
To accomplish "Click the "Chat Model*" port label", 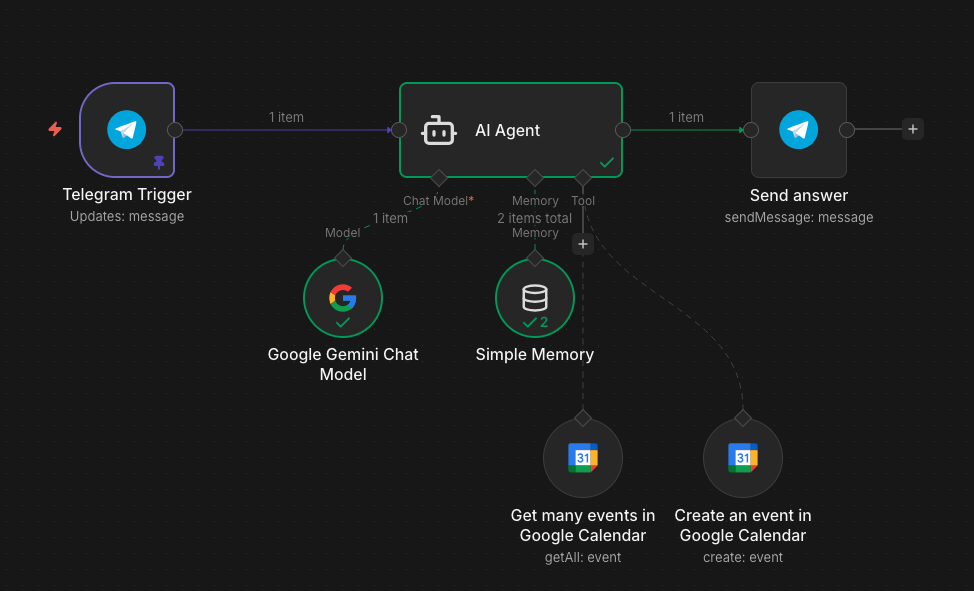I will click(439, 201).
